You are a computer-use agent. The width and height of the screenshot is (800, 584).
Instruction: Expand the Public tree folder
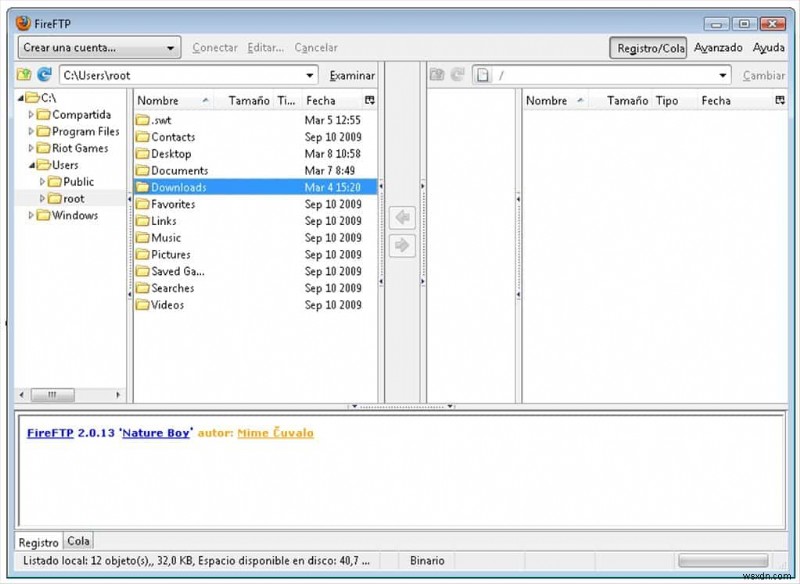42,182
